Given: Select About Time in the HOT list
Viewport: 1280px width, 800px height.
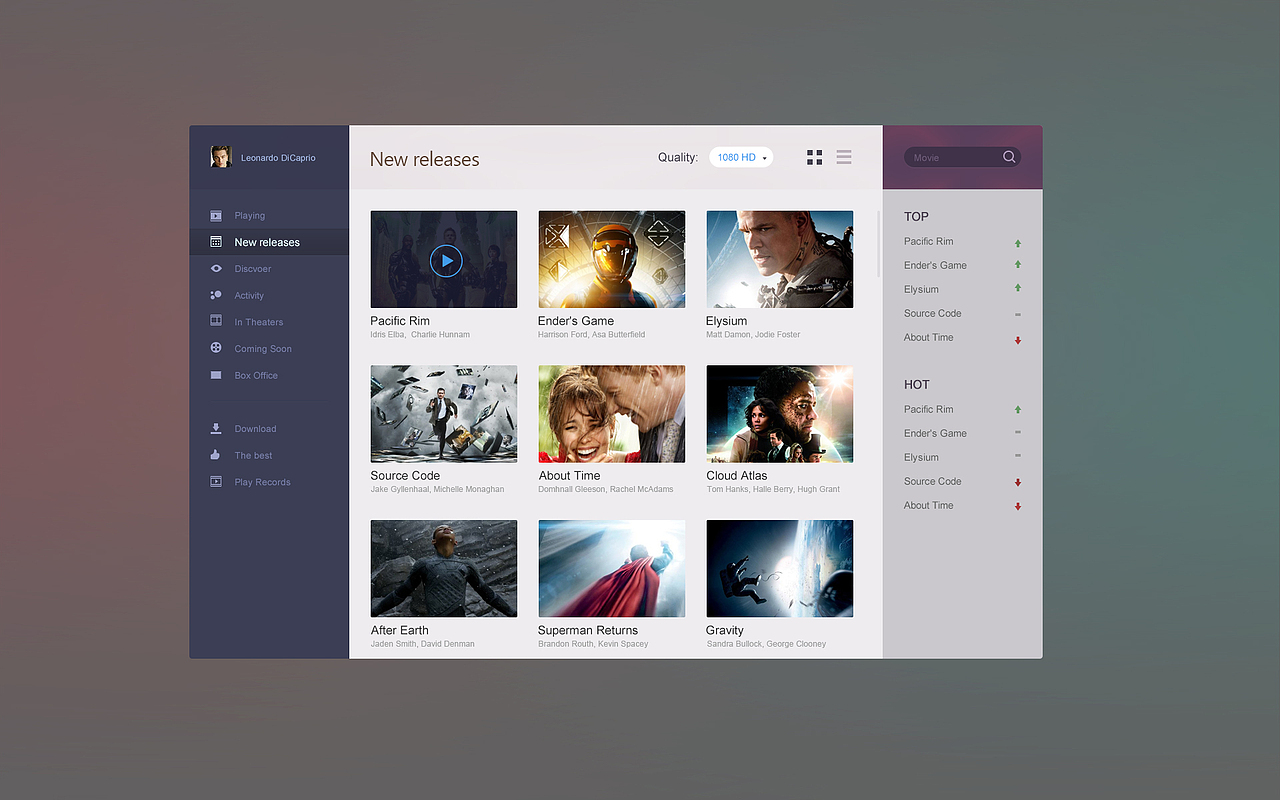Looking at the screenshot, I should [929, 505].
